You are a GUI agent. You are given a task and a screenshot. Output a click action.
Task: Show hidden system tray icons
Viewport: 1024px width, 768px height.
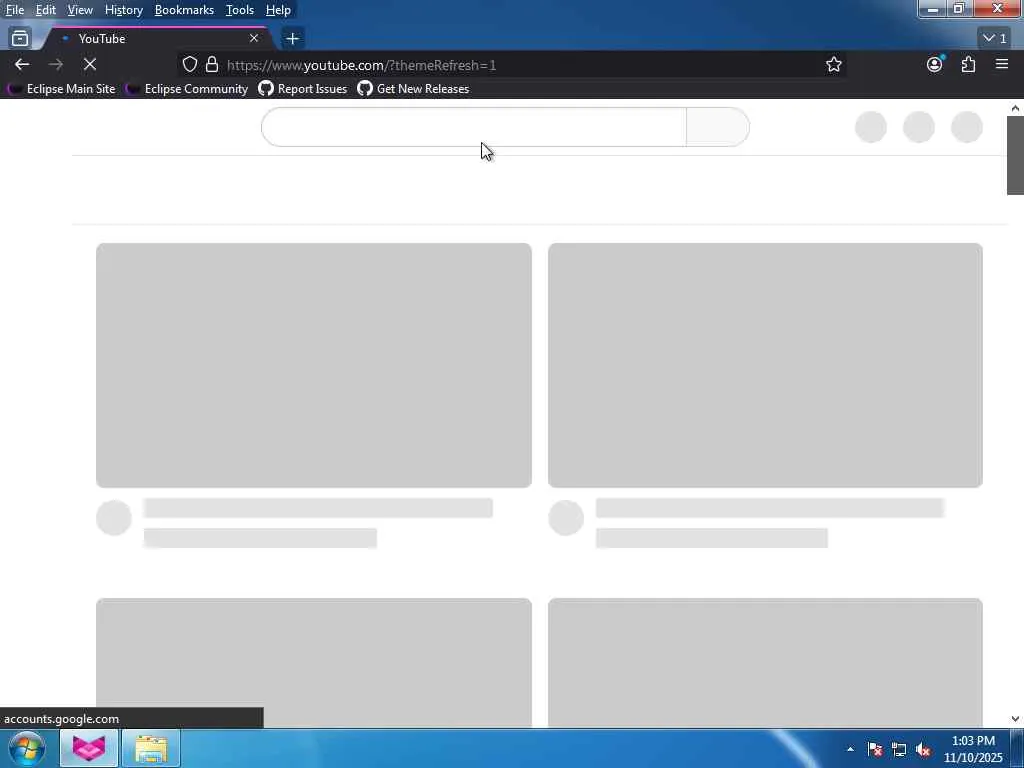(850, 749)
